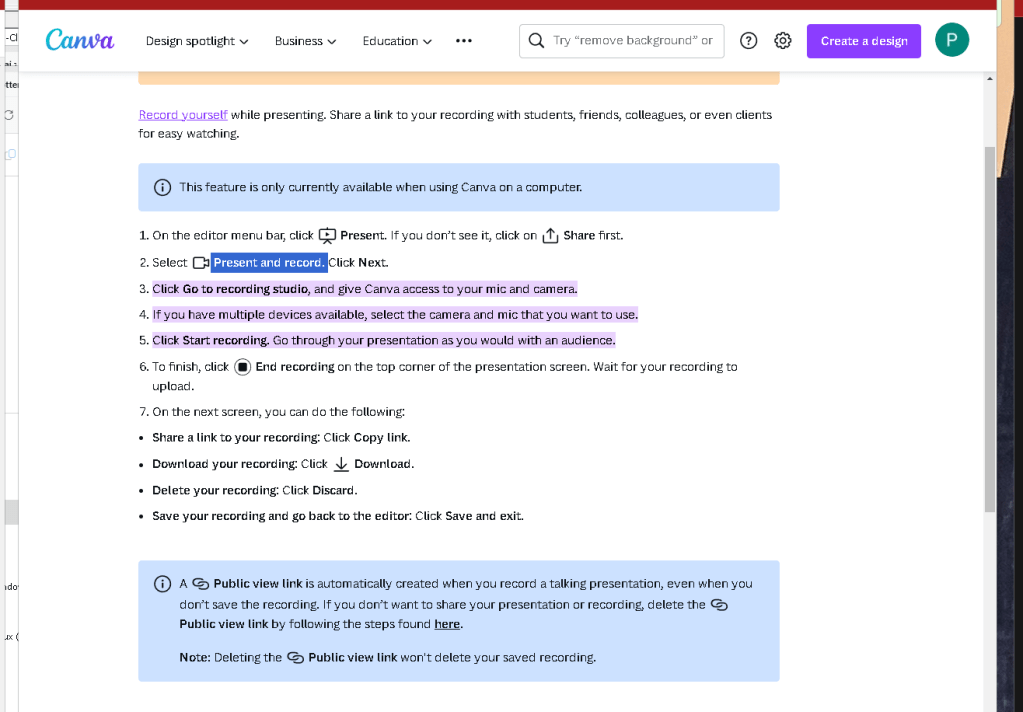Click 'This feature is only currently available' text
The image size is (1023, 712).
tap(380, 187)
